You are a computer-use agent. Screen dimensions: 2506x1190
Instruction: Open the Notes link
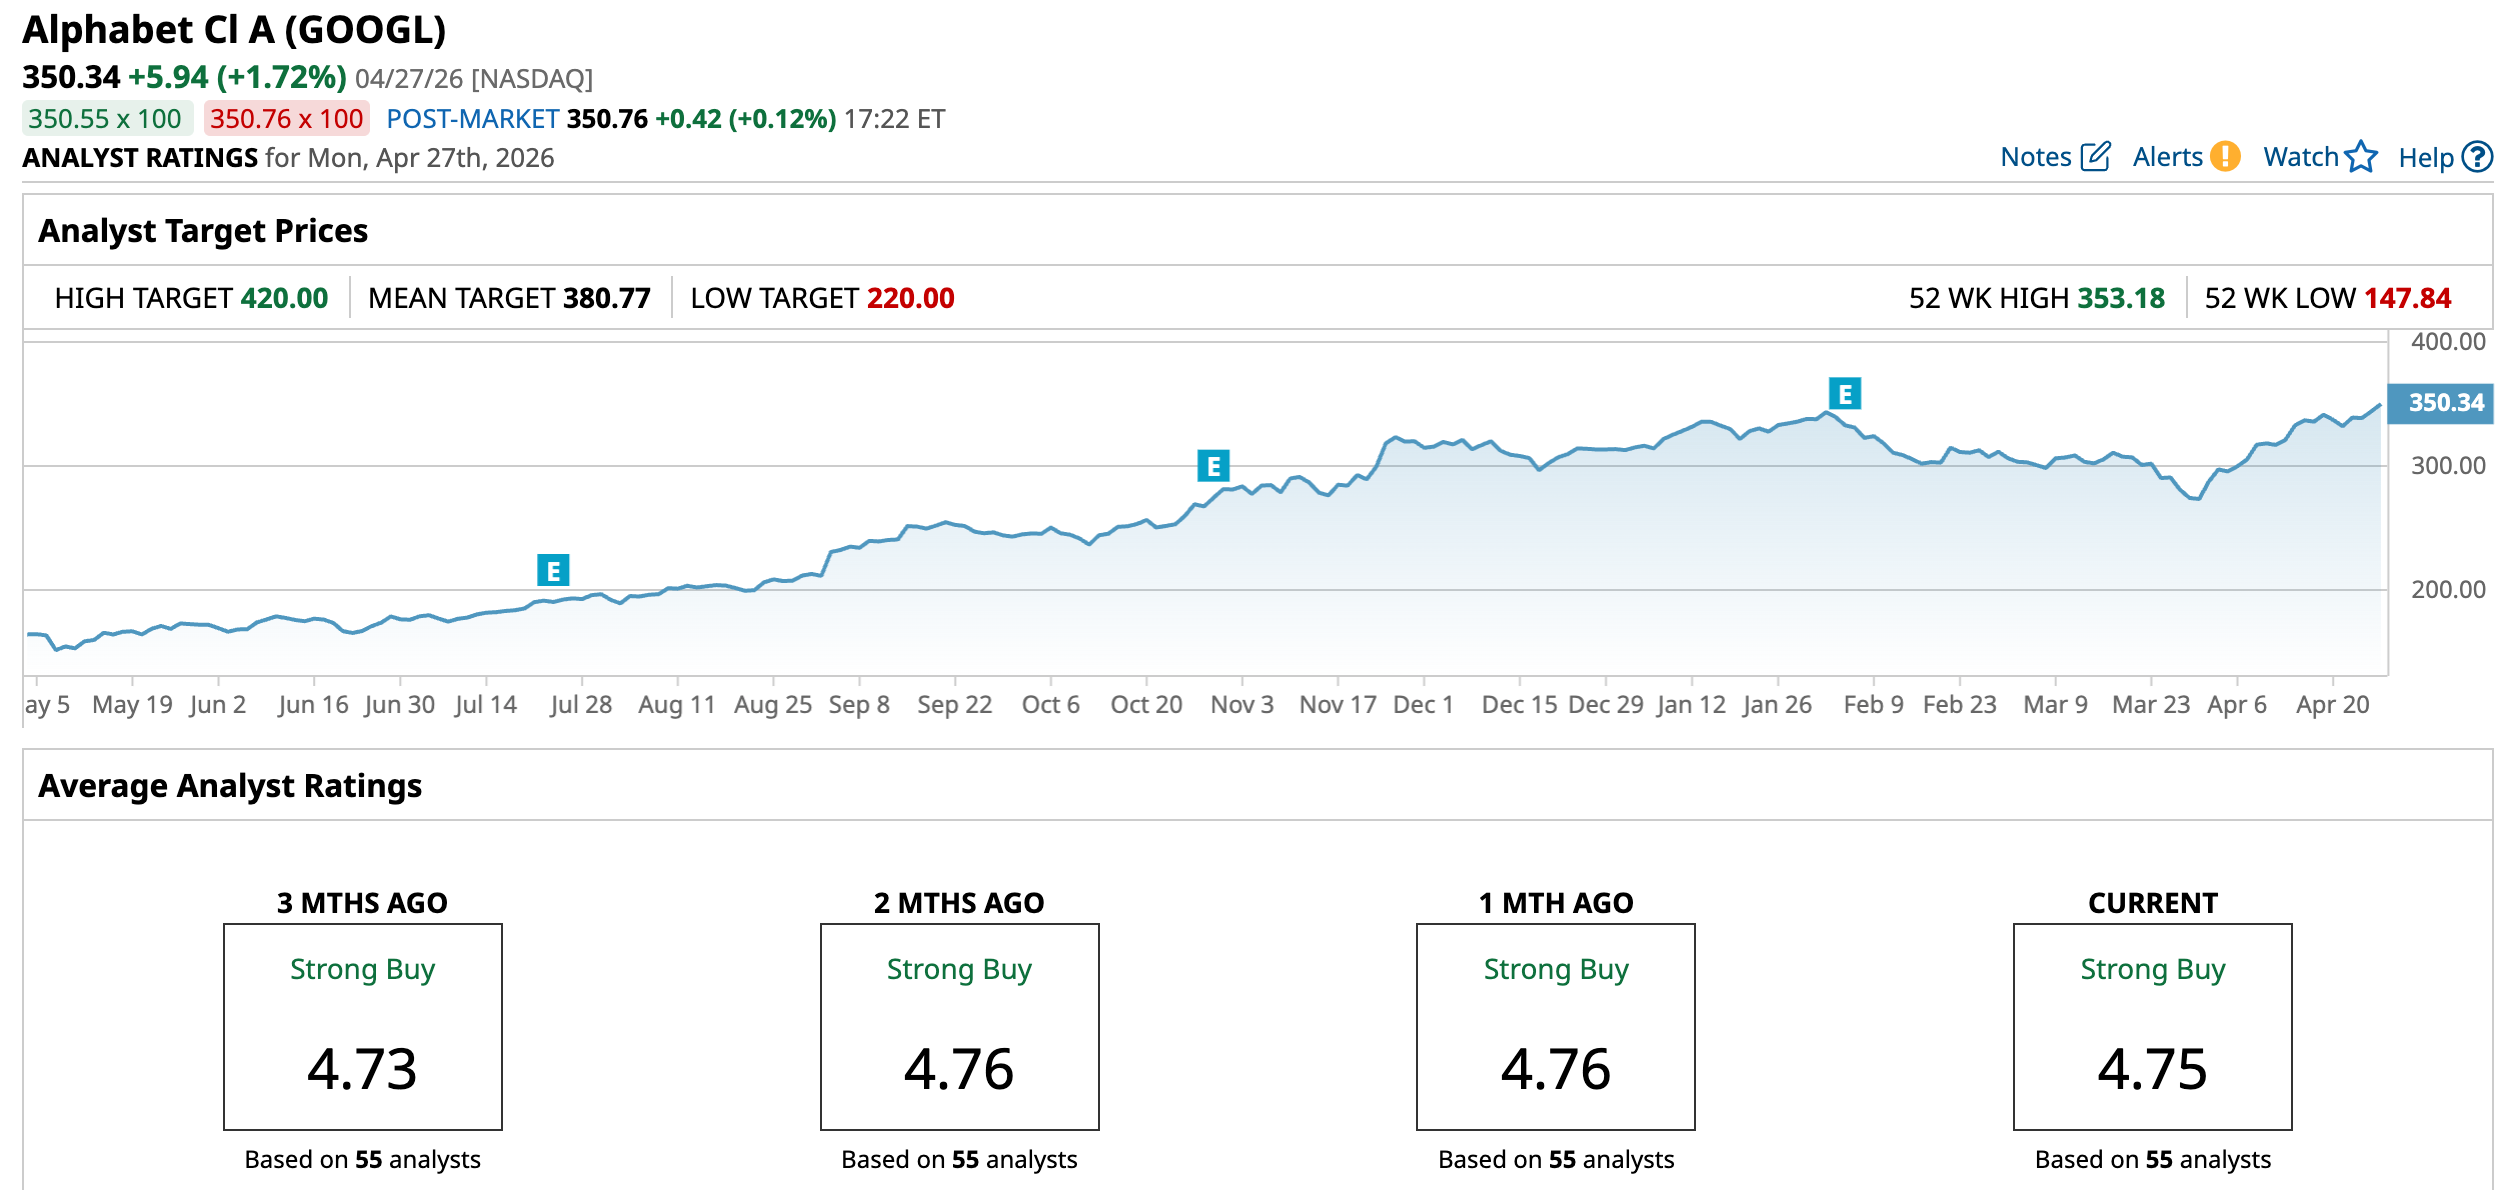click(2035, 157)
